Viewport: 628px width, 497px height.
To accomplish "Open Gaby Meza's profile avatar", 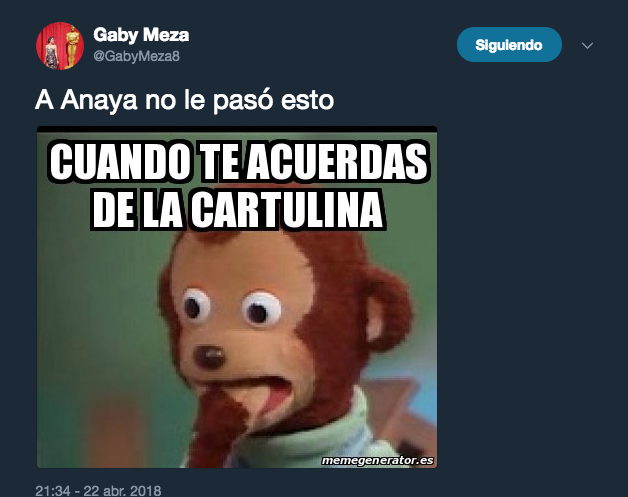I will (60, 46).
